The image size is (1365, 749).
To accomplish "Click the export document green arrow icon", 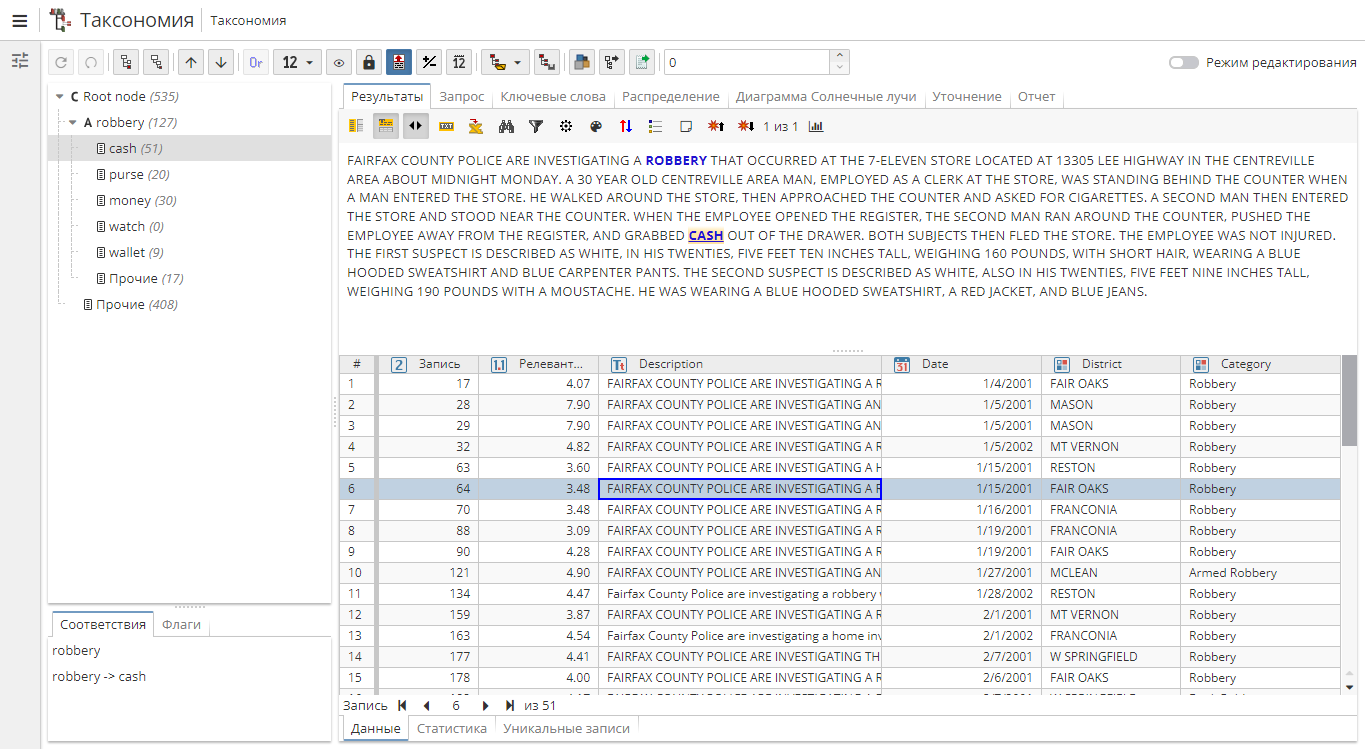I will tap(642, 63).
